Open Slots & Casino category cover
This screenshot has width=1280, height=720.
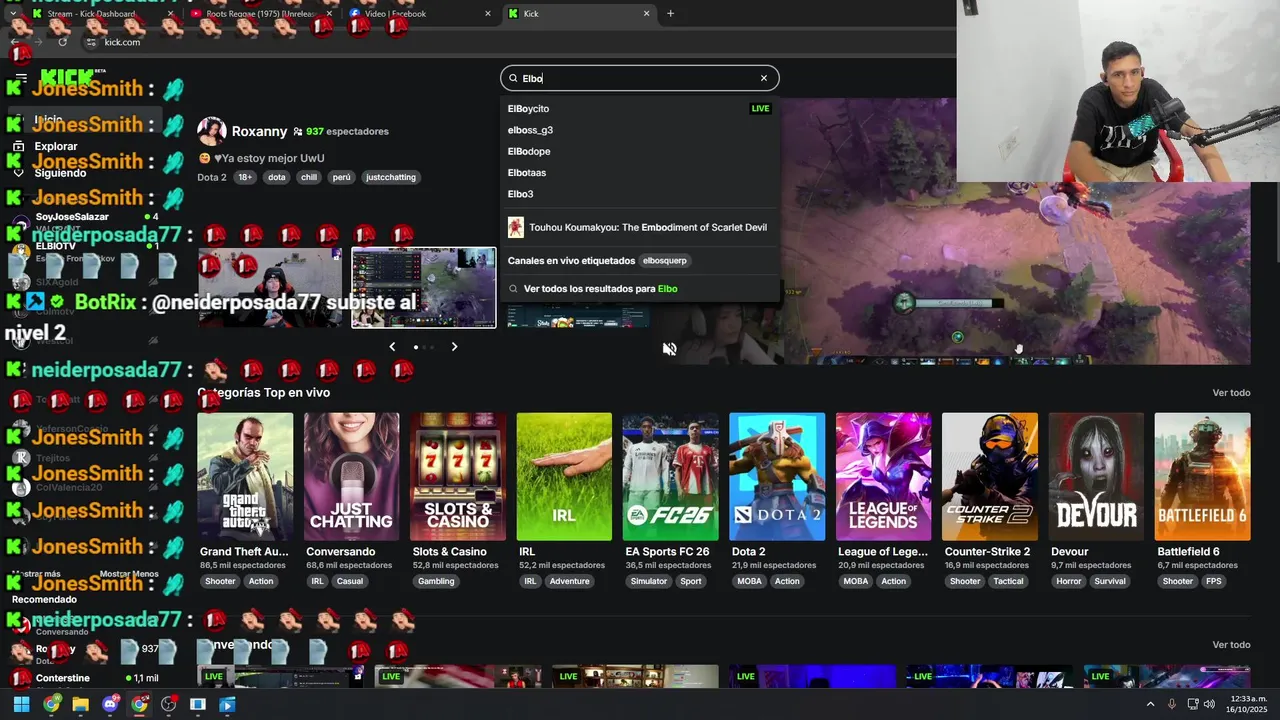click(x=458, y=477)
